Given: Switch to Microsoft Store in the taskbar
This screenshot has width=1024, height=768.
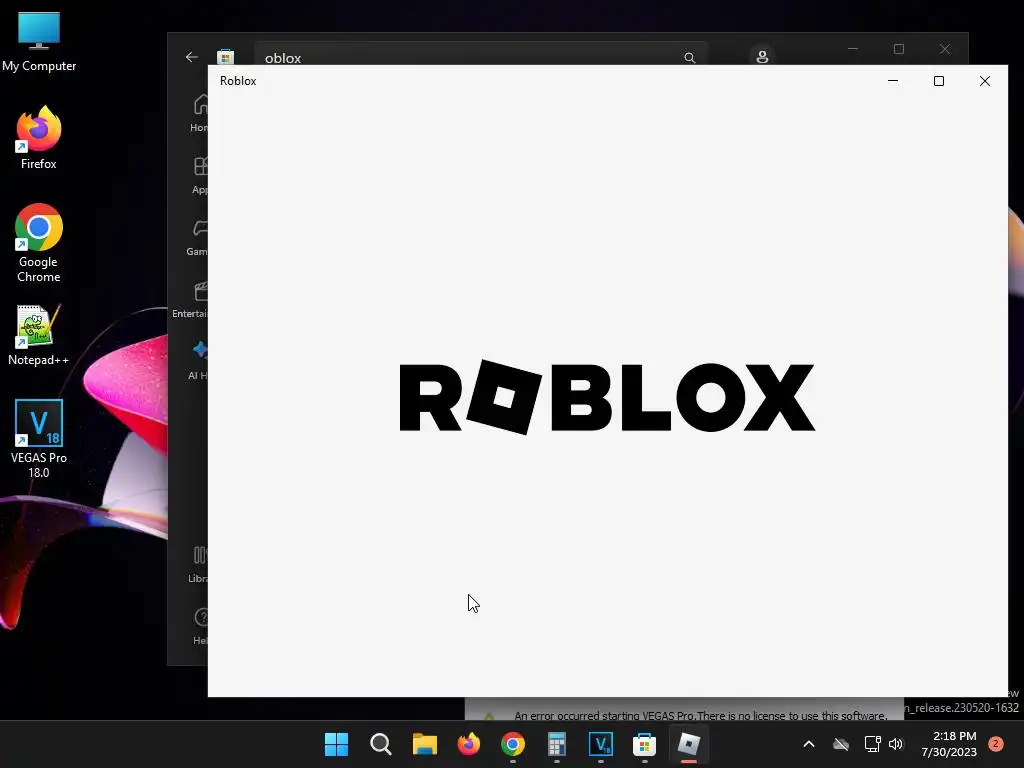Looking at the screenshot, I should point(644,744).
